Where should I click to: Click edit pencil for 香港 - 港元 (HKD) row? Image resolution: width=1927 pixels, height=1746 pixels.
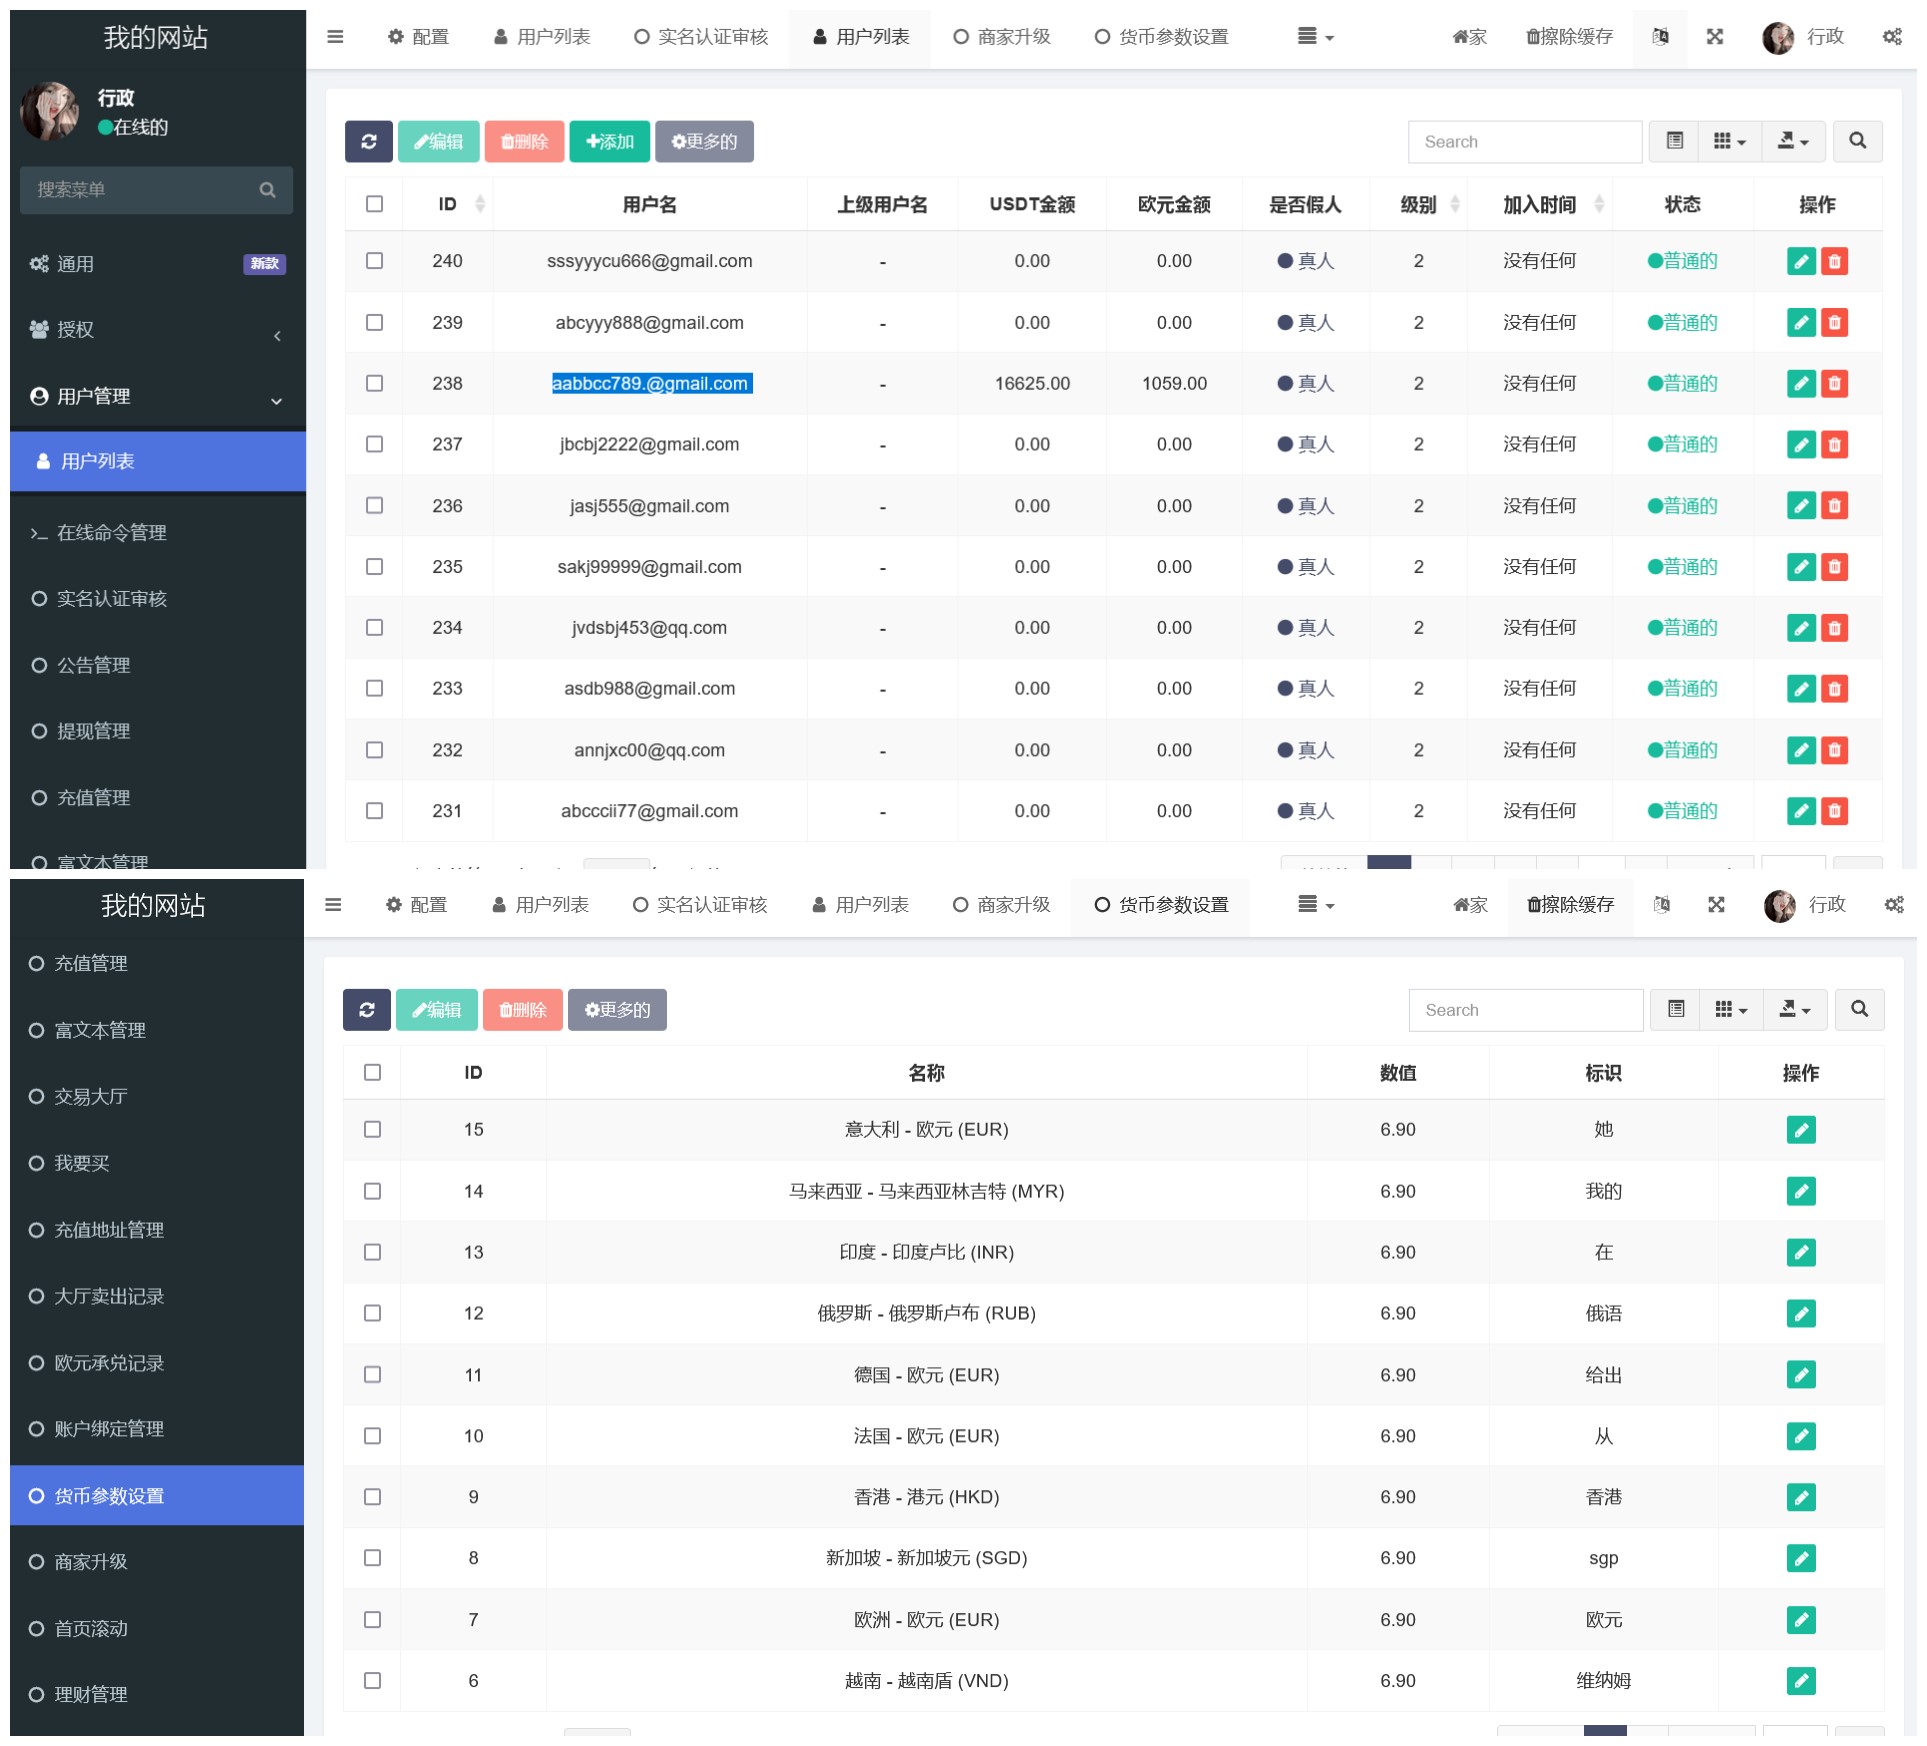pos(1801,1498)
